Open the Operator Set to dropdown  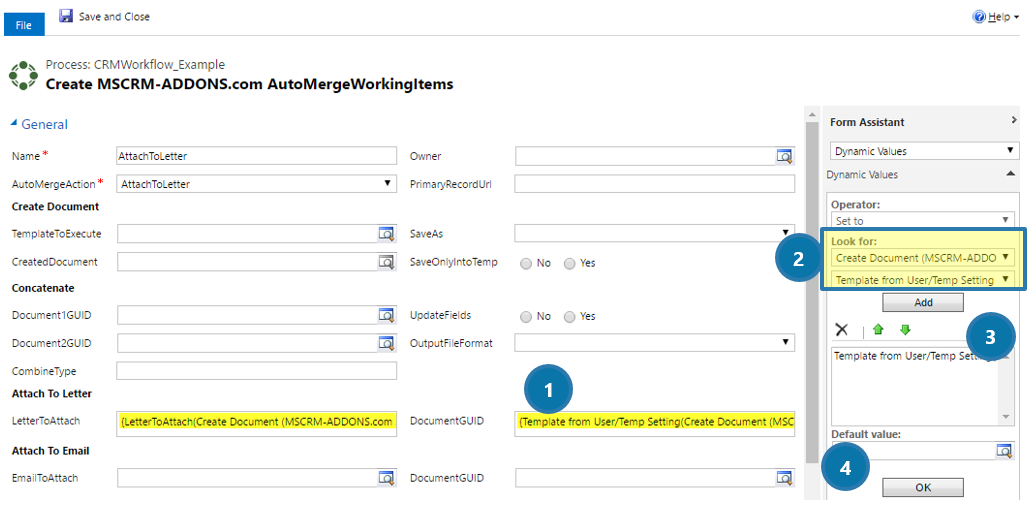922,221
